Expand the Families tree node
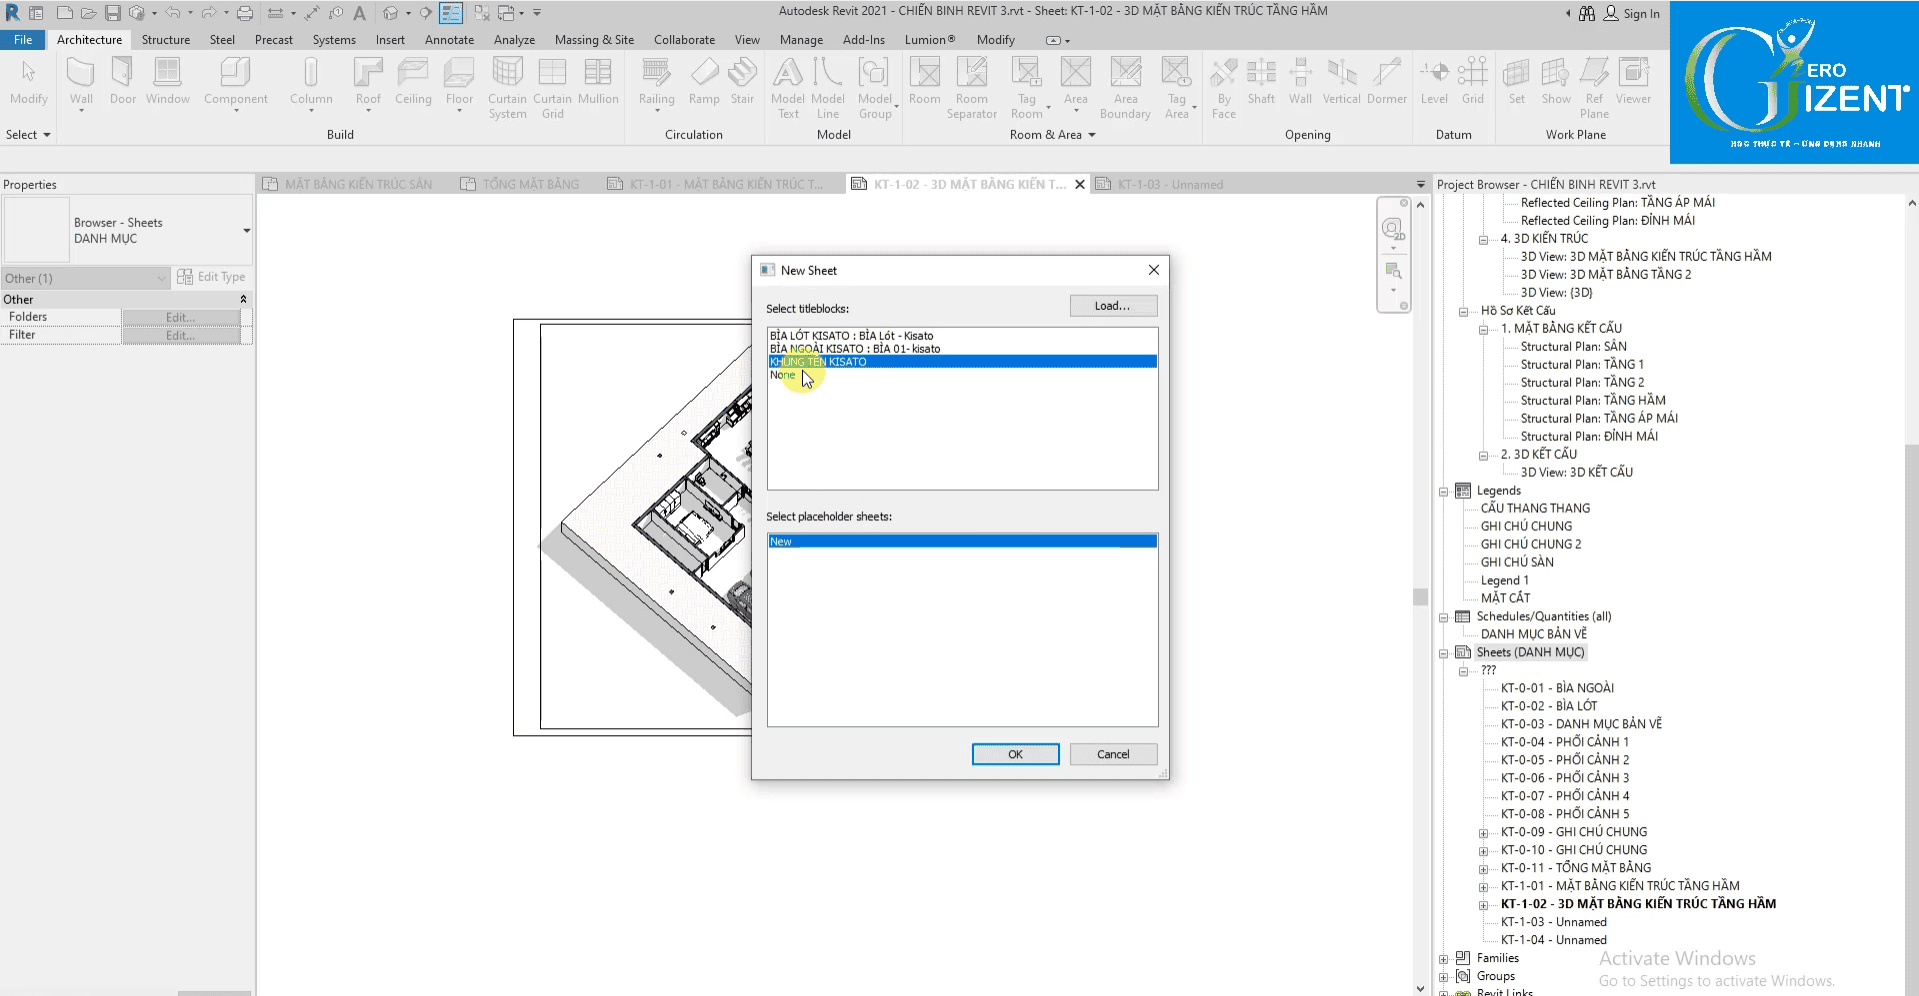 (1443, 959)
